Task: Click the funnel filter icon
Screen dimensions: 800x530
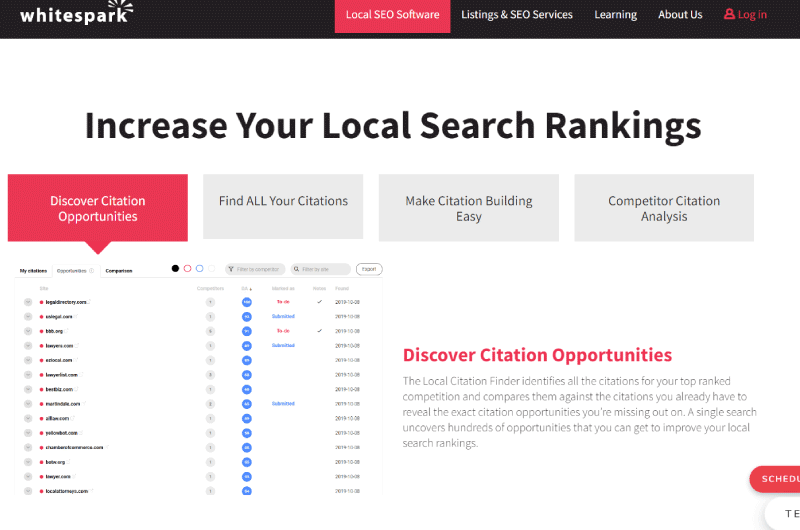Action: coord(231,269)
